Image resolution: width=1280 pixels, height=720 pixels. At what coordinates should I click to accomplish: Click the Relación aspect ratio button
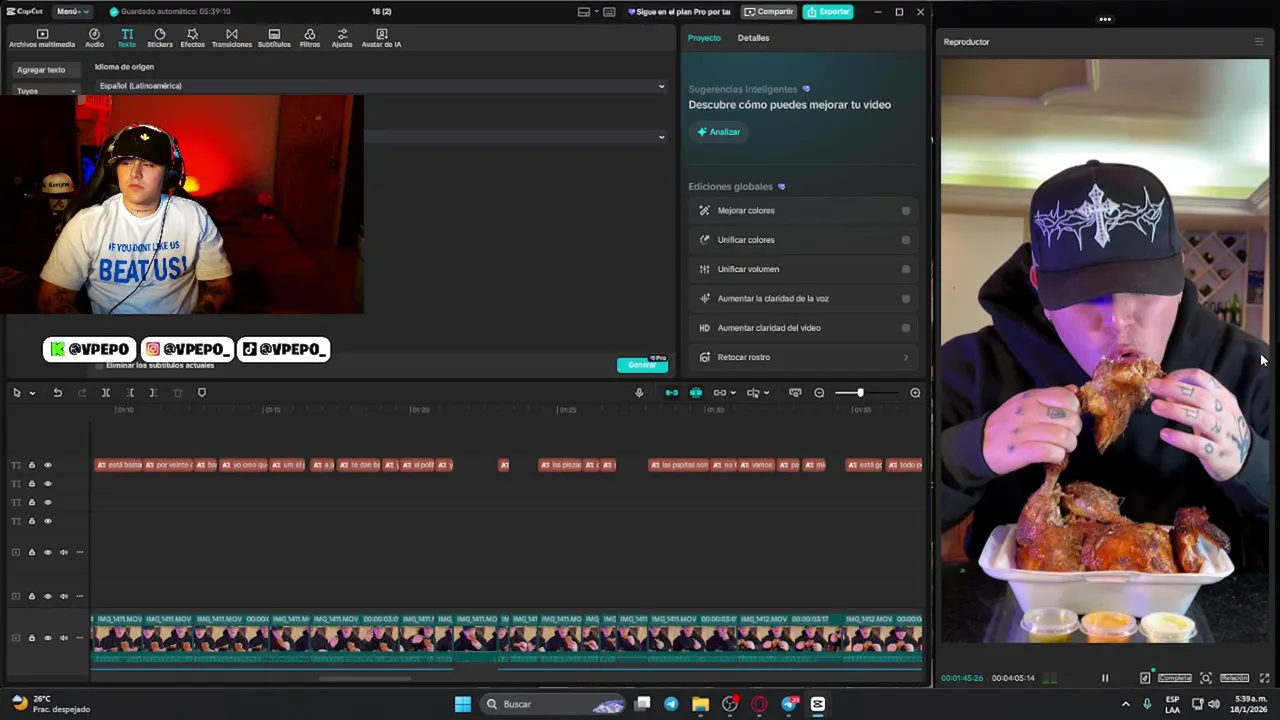(x=1234, y=678)
